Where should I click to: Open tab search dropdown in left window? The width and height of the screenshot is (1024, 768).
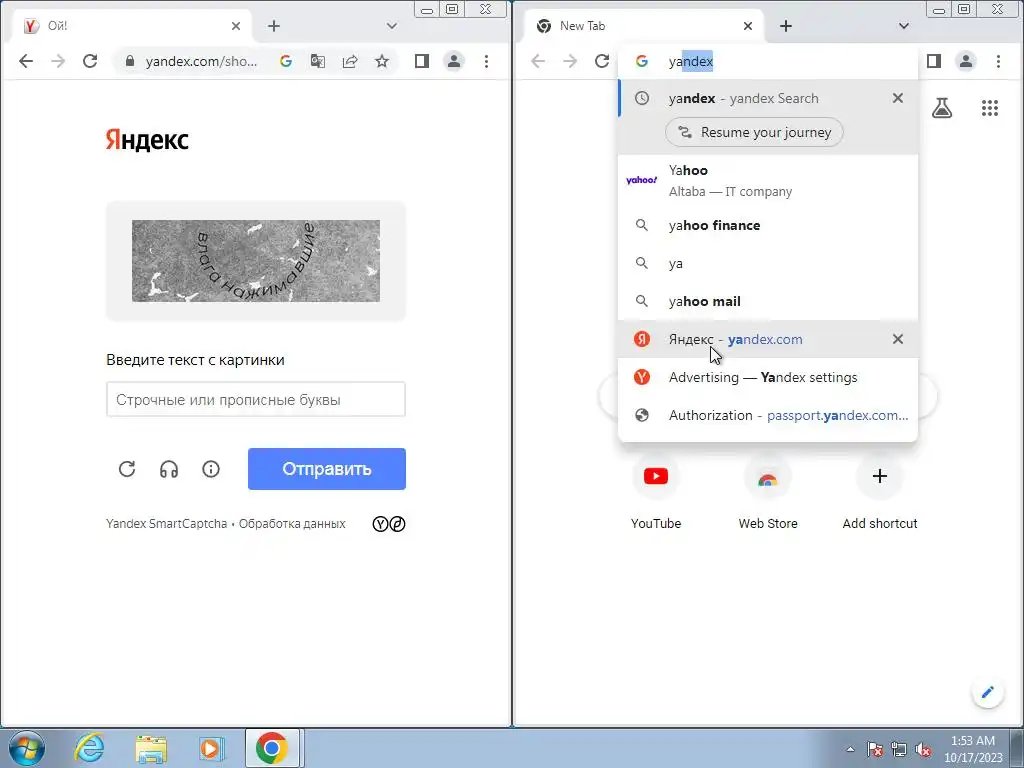pos(392,26)
